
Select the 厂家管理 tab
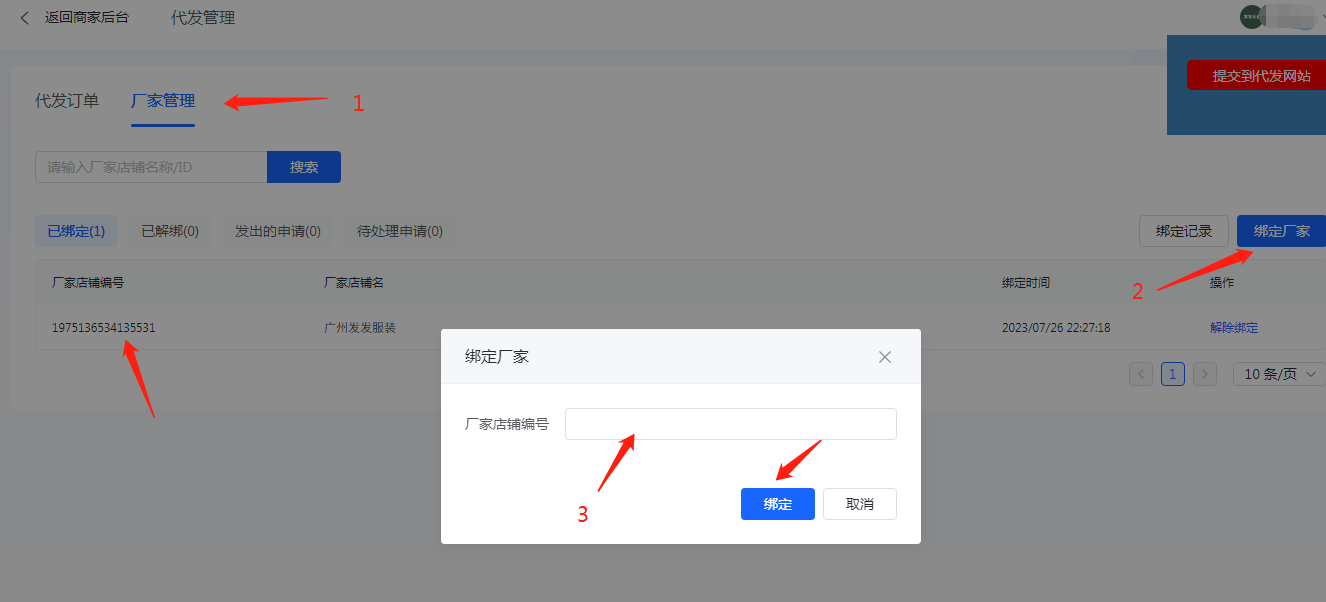(163, 101)
